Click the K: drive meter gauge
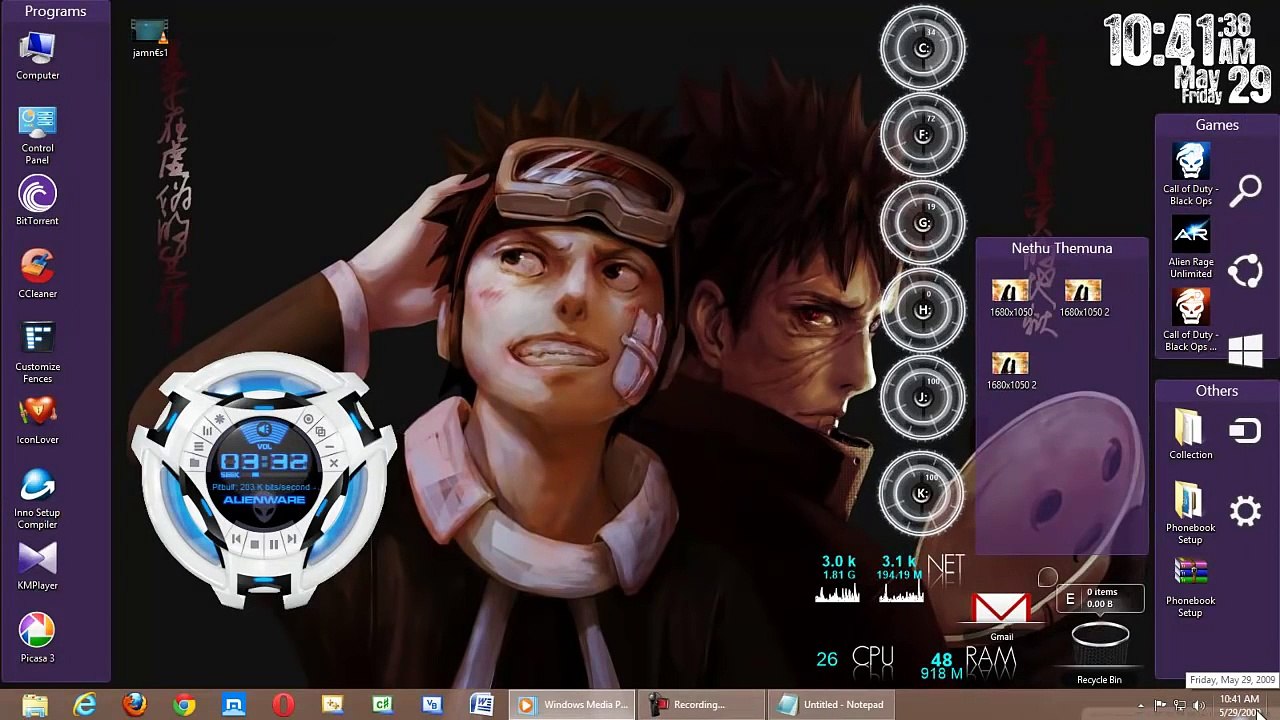The image size is (1280, 720). (x=923, y=493)
